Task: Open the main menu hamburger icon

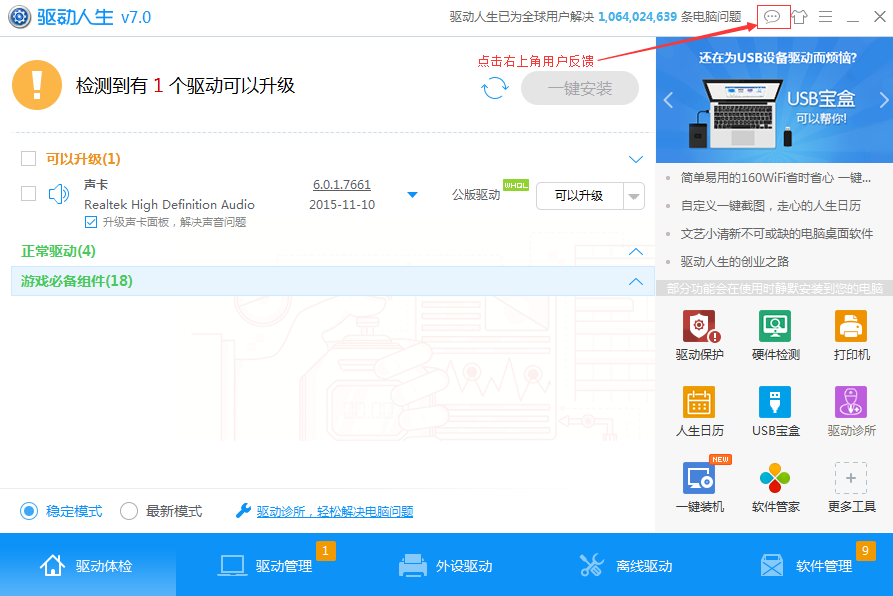Action: click(825, 17)
